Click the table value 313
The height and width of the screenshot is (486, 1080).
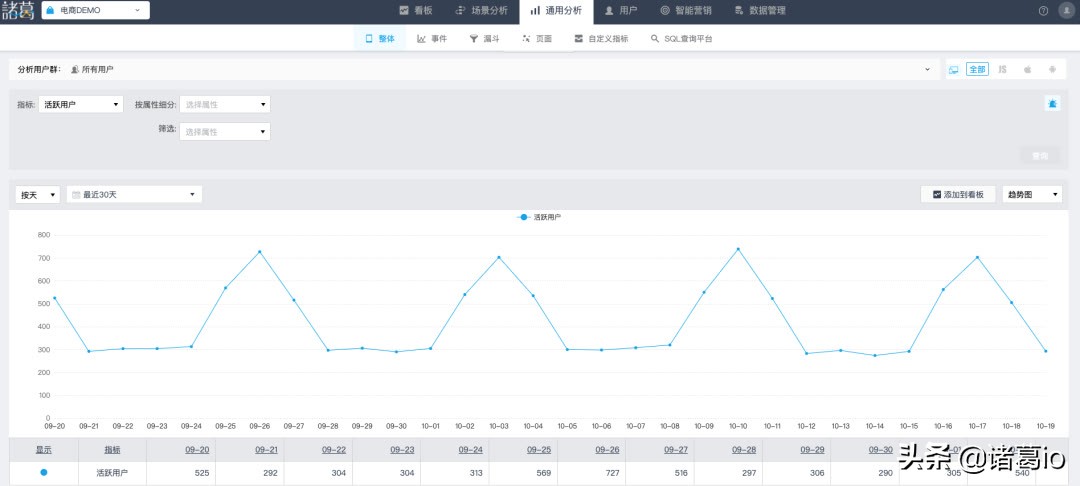(x=476, y=473)
